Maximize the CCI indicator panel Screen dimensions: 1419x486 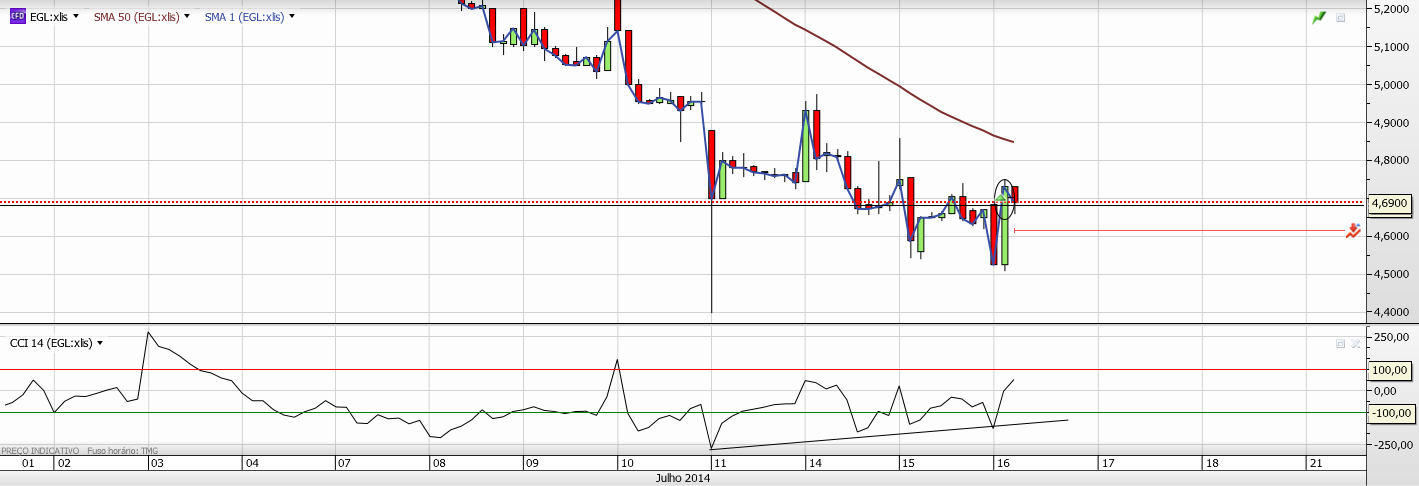point(1341,343)
